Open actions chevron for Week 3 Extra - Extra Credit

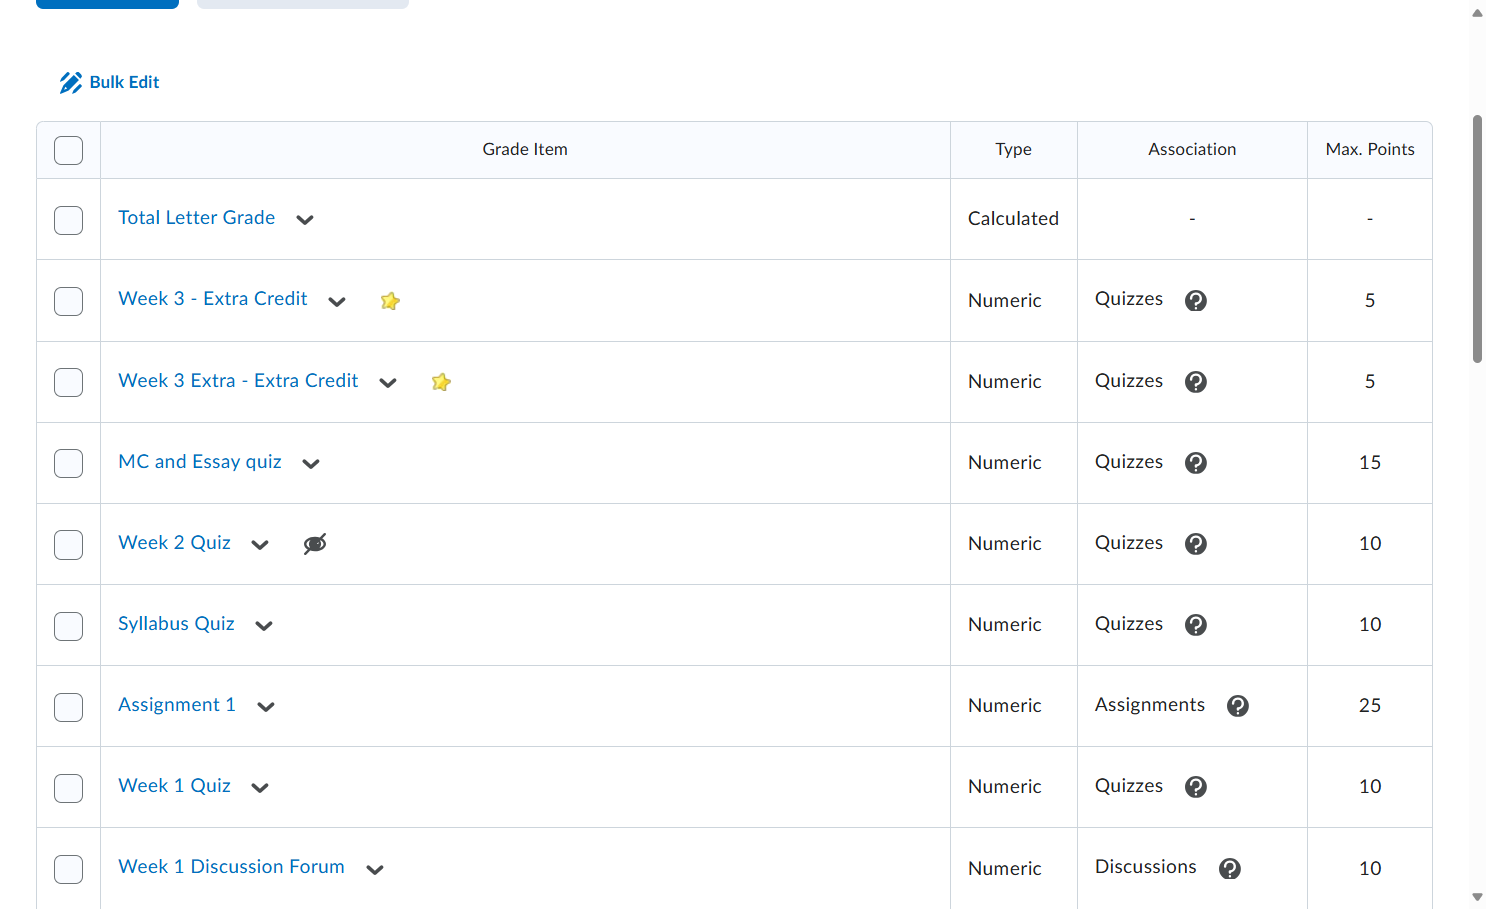pyautogui.click(x=388, y=383)
